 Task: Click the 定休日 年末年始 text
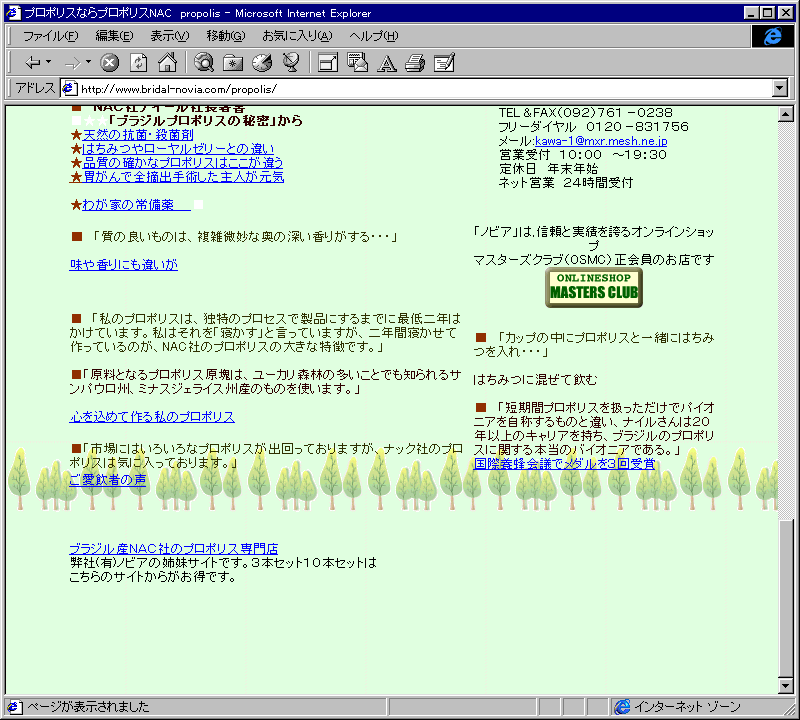pyautogui.click(x=548, y=168)
